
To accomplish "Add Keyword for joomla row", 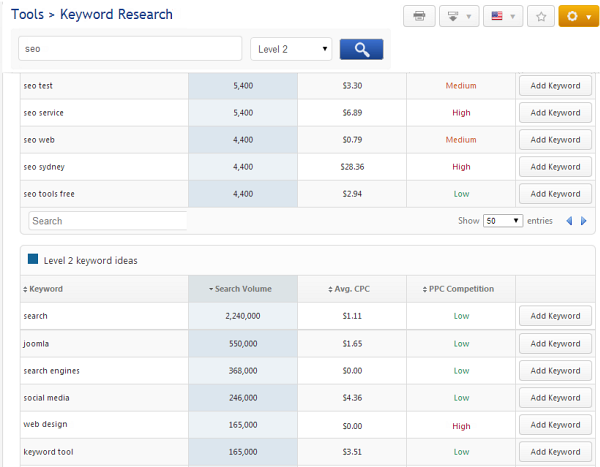I will pyautogui.click(x=555, y=344).
